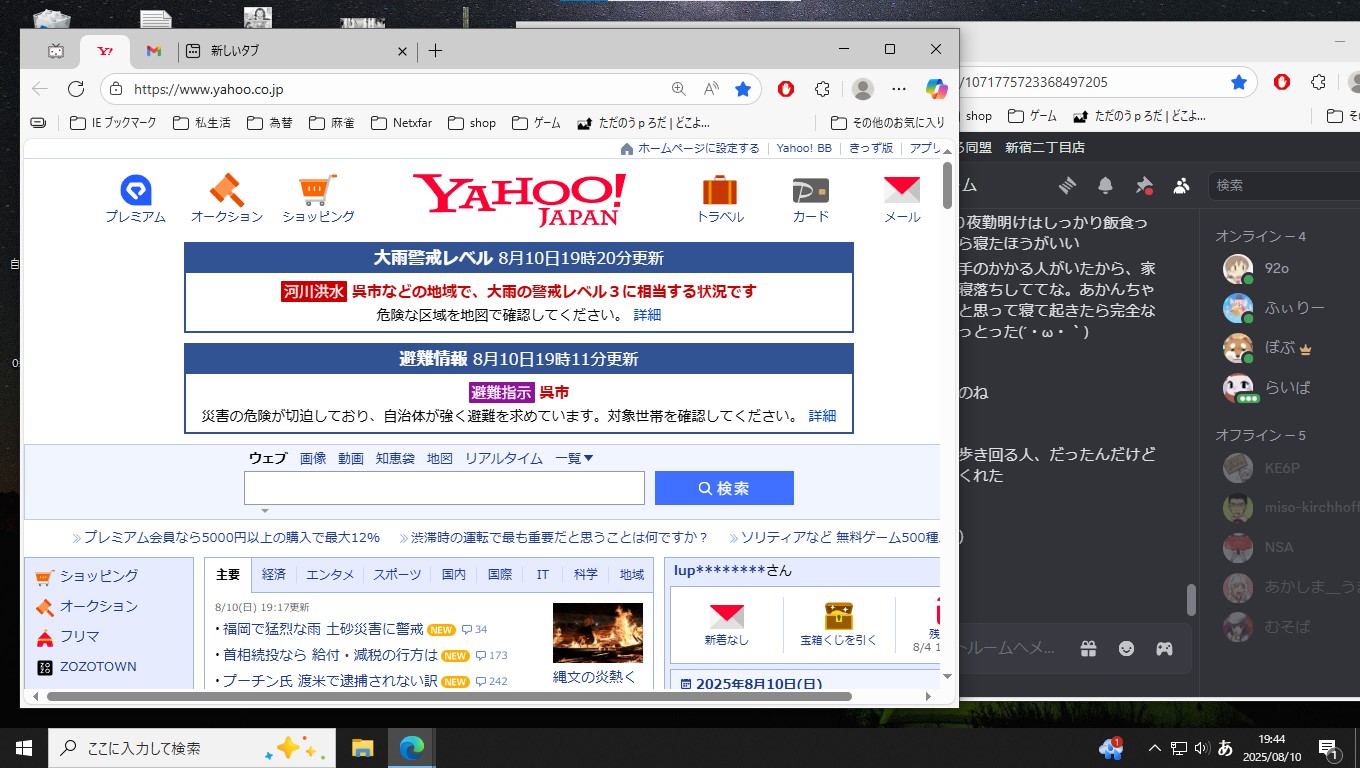This screenshot has width=1360, height=768.
Task: Select 国際 news tab
Action: pyautogui.click(x=500, y=574)
